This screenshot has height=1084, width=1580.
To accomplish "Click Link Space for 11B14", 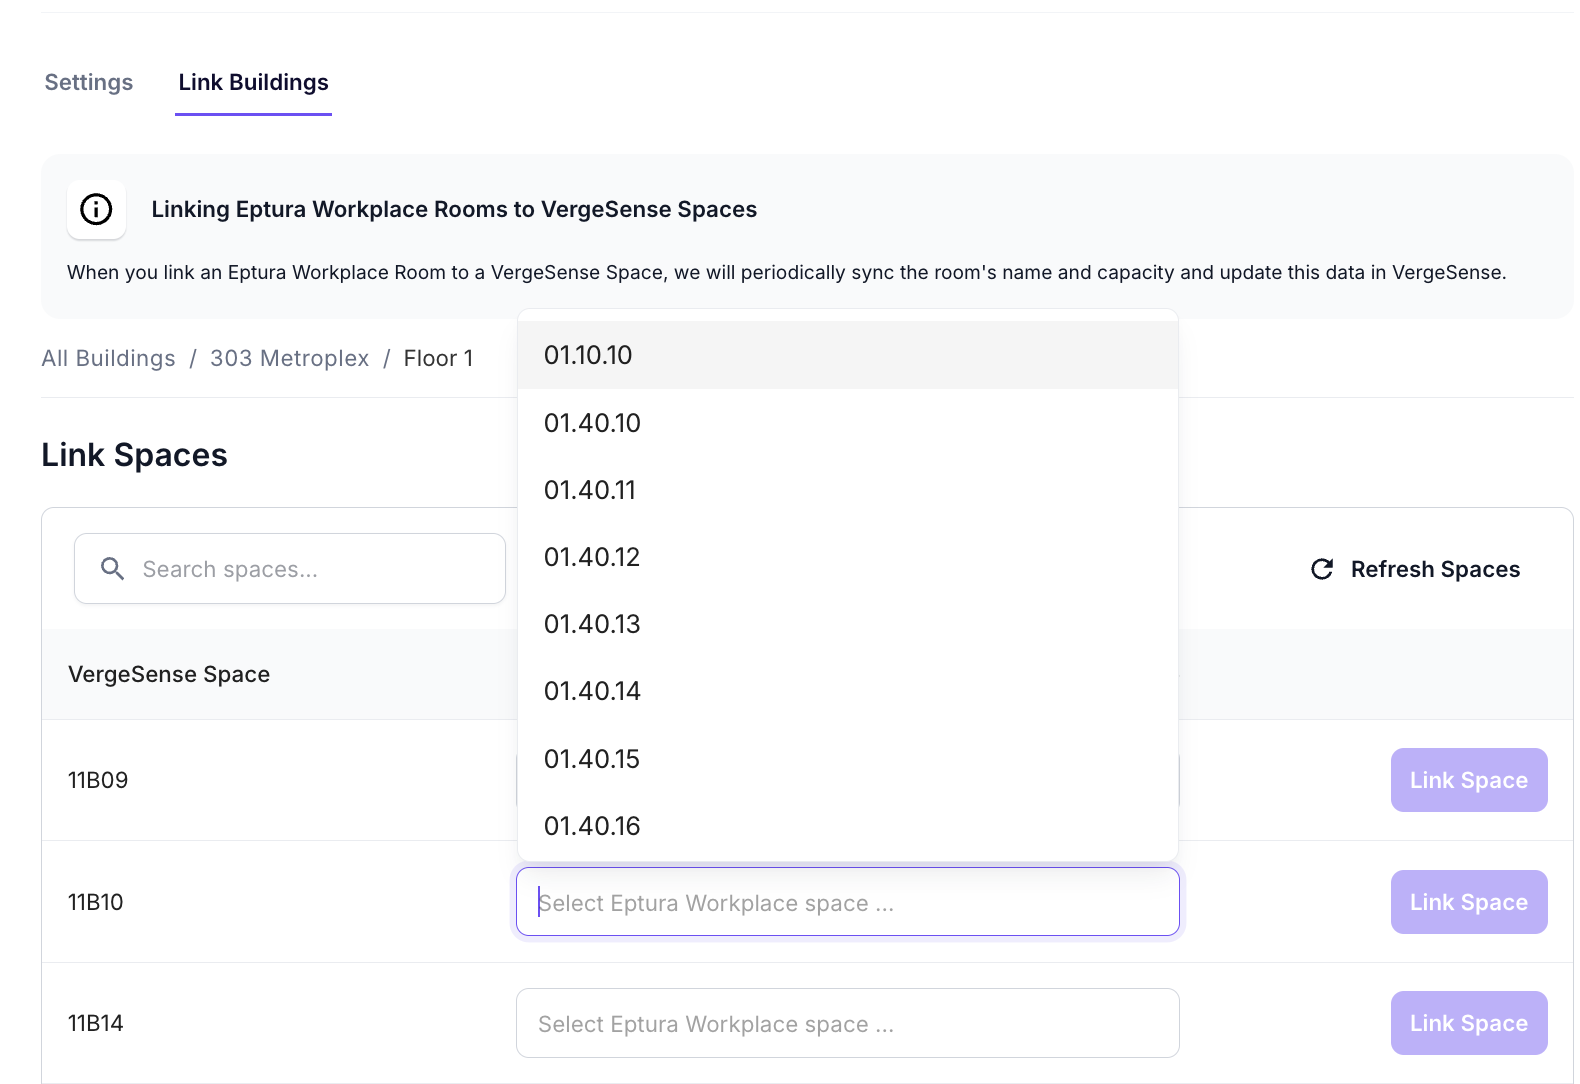I will (x=1469, y=1023).
